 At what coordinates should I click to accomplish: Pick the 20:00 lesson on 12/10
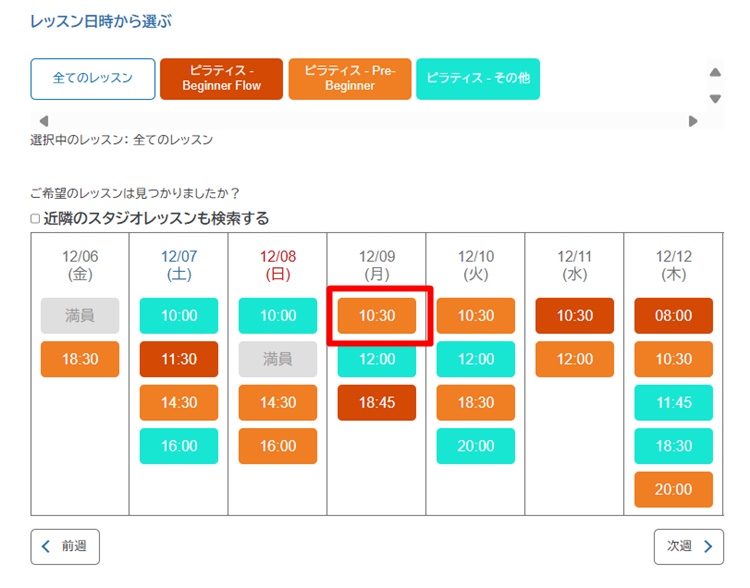[476, 446]
